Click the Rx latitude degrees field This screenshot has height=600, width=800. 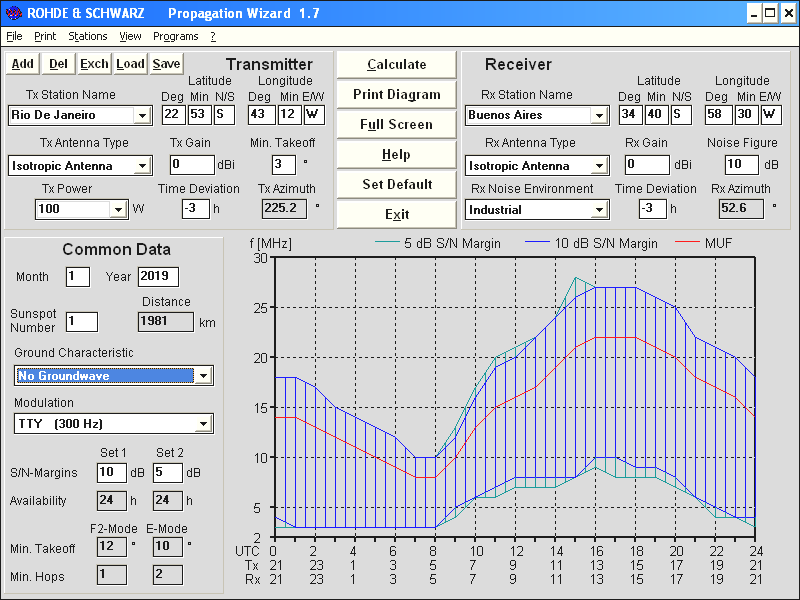click(631, 115)
